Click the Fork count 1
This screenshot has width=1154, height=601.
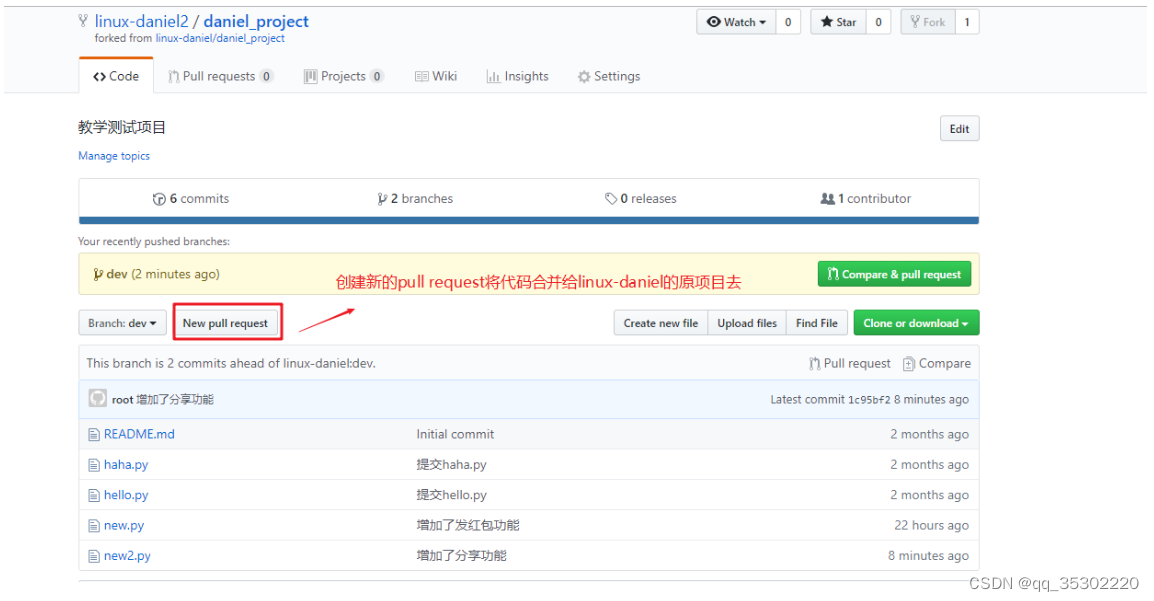tap(967, 22)
